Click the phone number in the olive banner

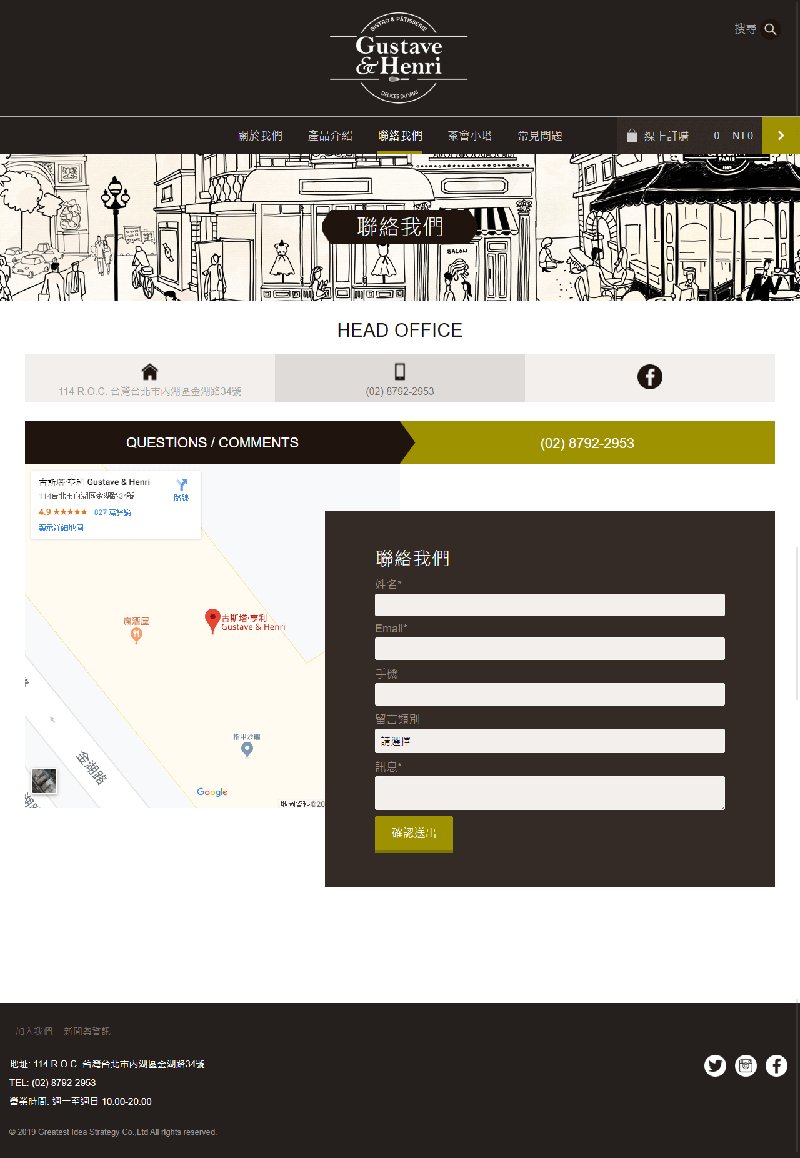pos(587,443)
